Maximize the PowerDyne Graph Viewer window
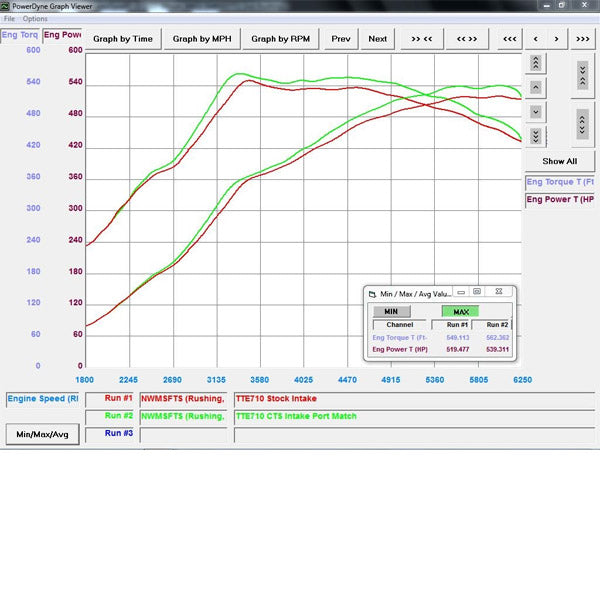Screen dimensions: 600x600 coord(561,5)
